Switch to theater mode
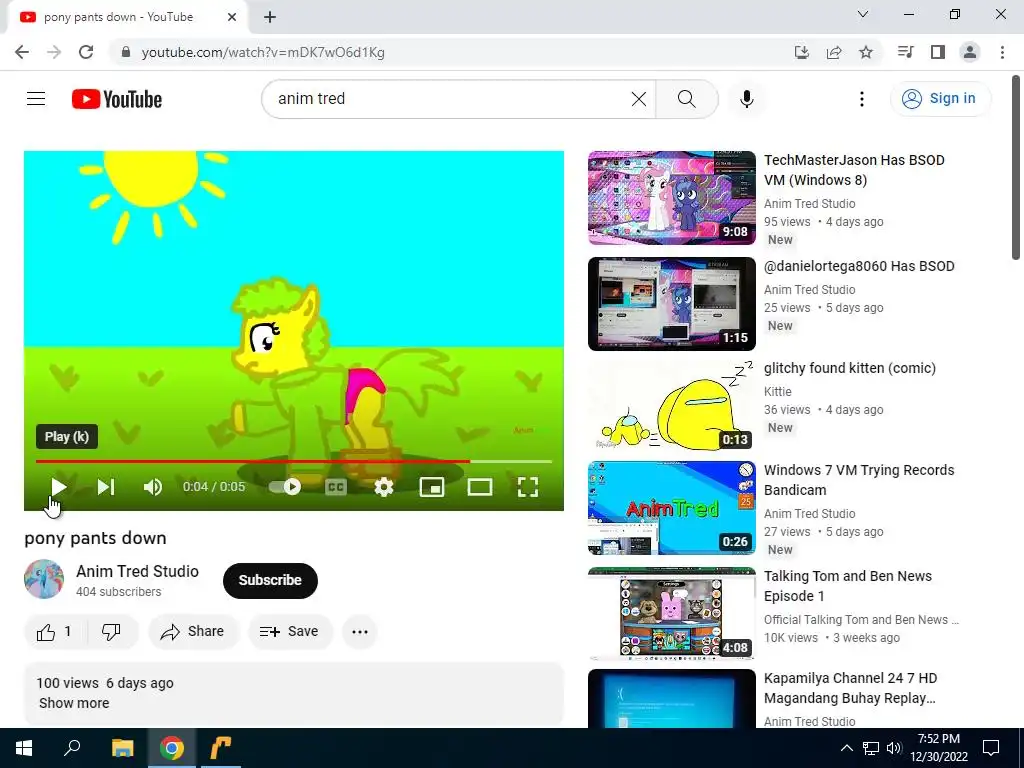This screenshot has width=1024, height=768. pyautogui.click(x=480, y=487)
